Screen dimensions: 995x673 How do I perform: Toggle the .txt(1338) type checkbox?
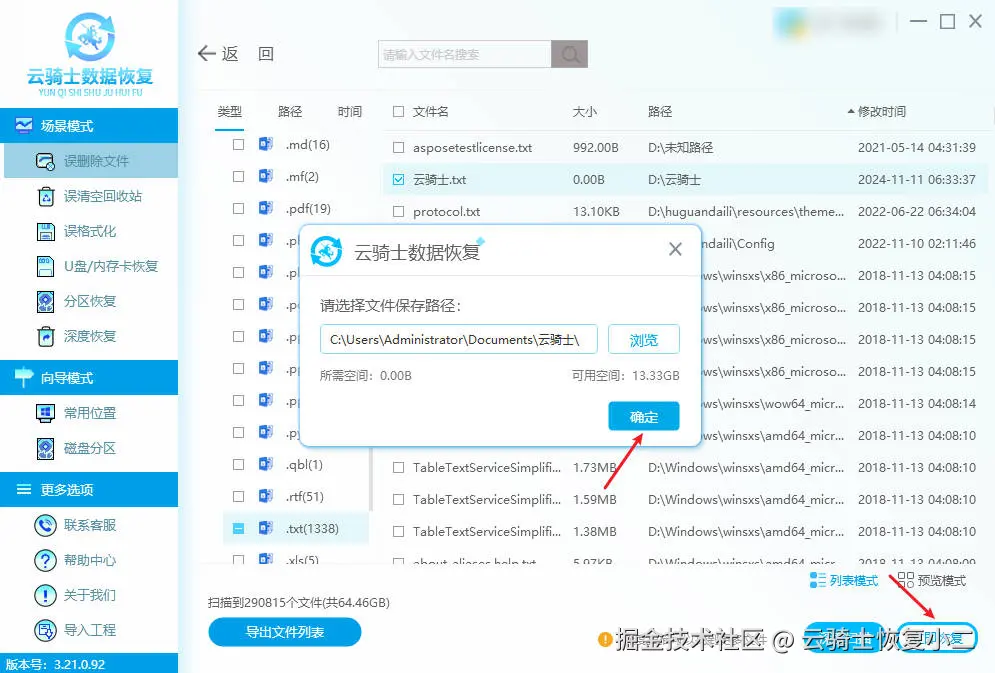click(x=239, y=528)
